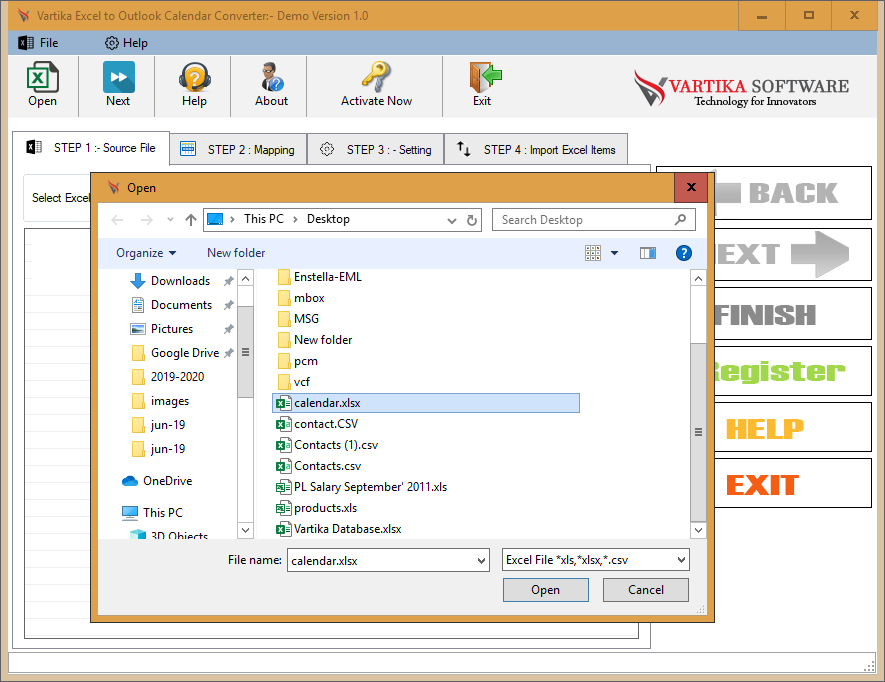The width and height of the screenshot is (885, 682).
Task: Switch to STEP 4 Import Excel Items tab
Action: point(536,150)
